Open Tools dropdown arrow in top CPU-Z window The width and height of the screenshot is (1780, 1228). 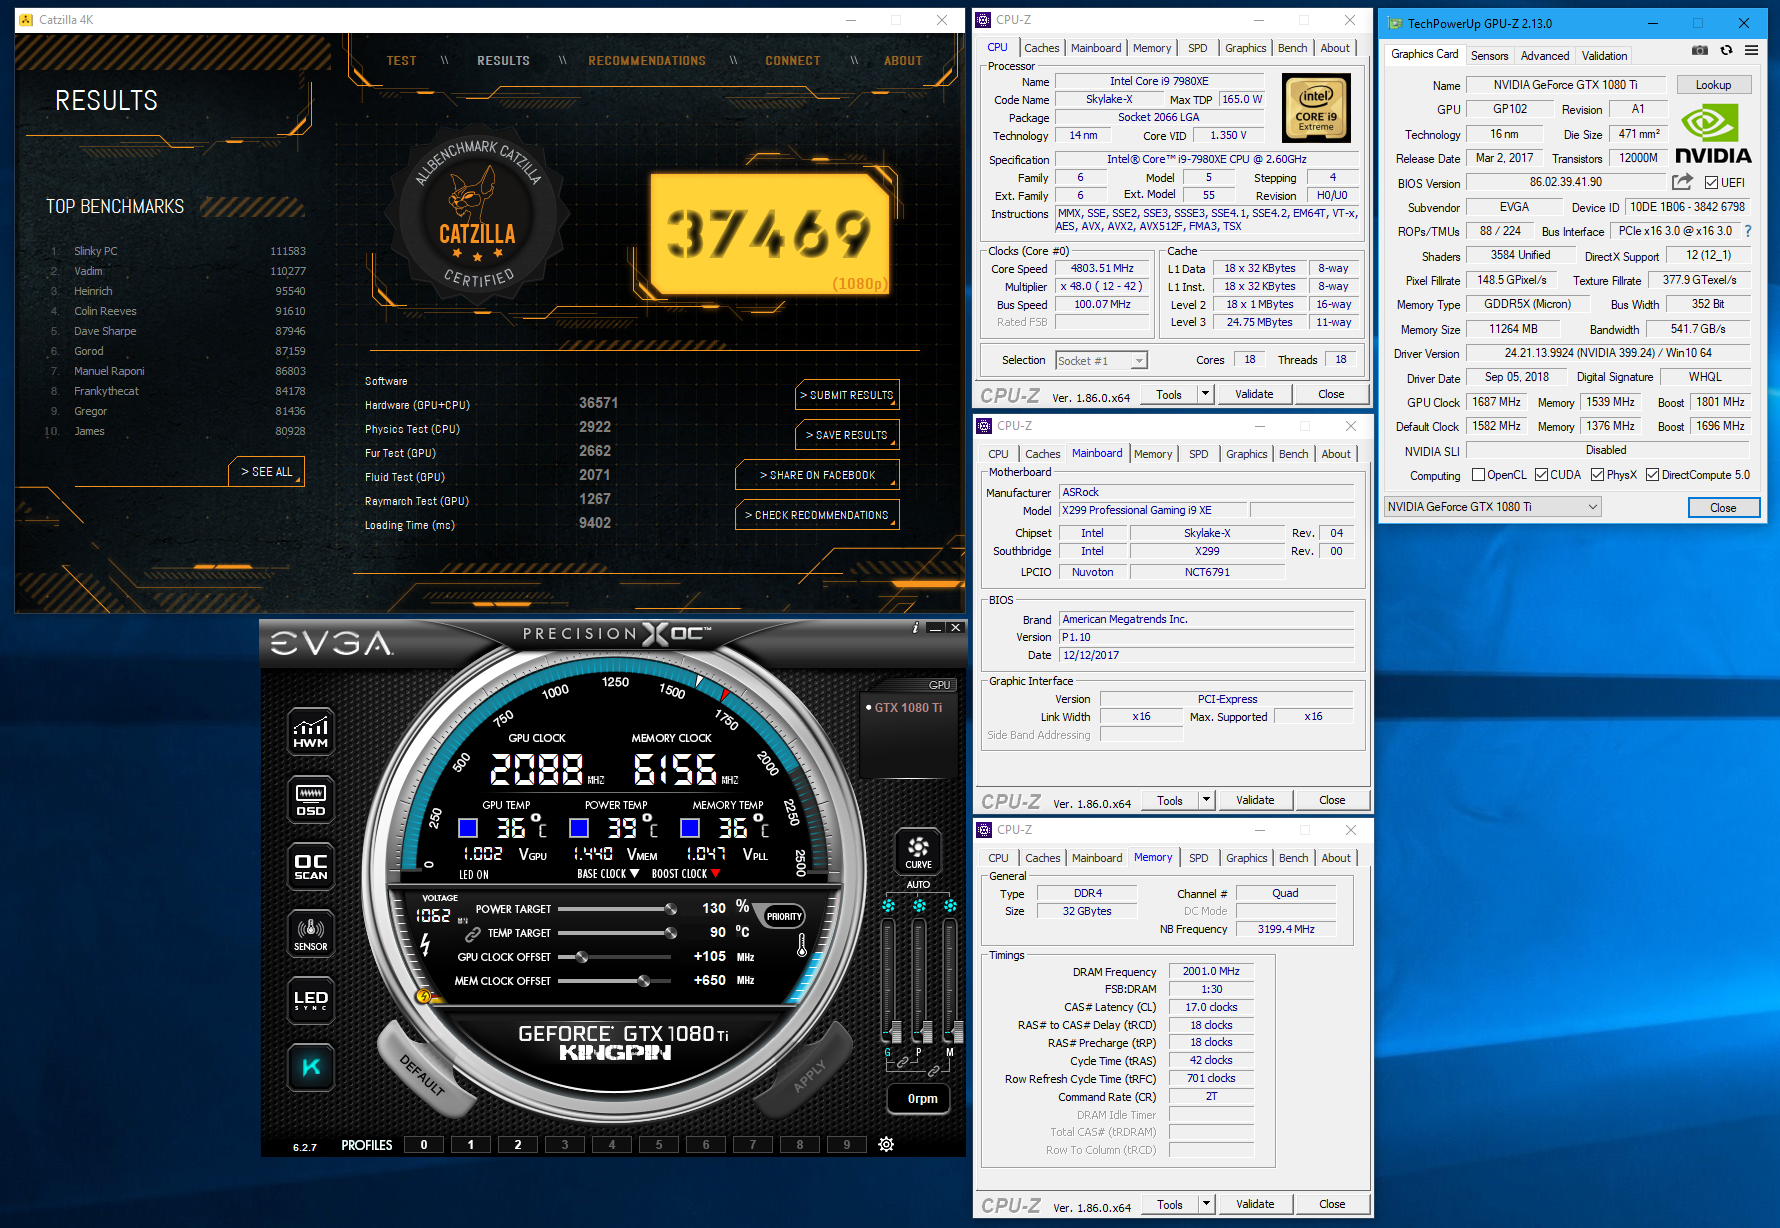coord(1205,394)
